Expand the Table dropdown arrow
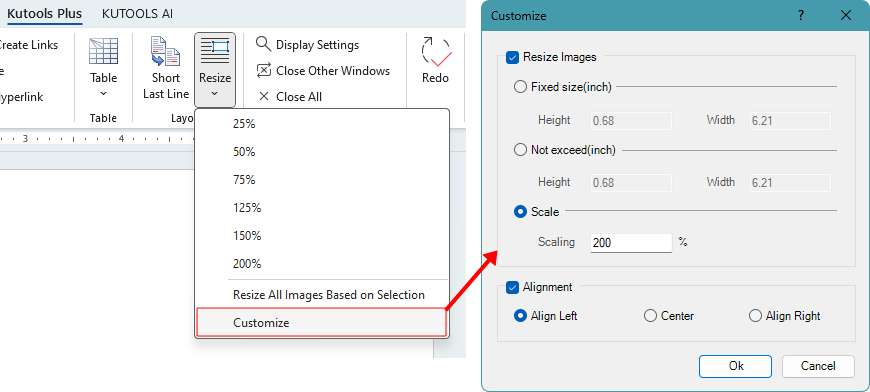The height and width of the screenshot is (392, 870). (104, 93)
